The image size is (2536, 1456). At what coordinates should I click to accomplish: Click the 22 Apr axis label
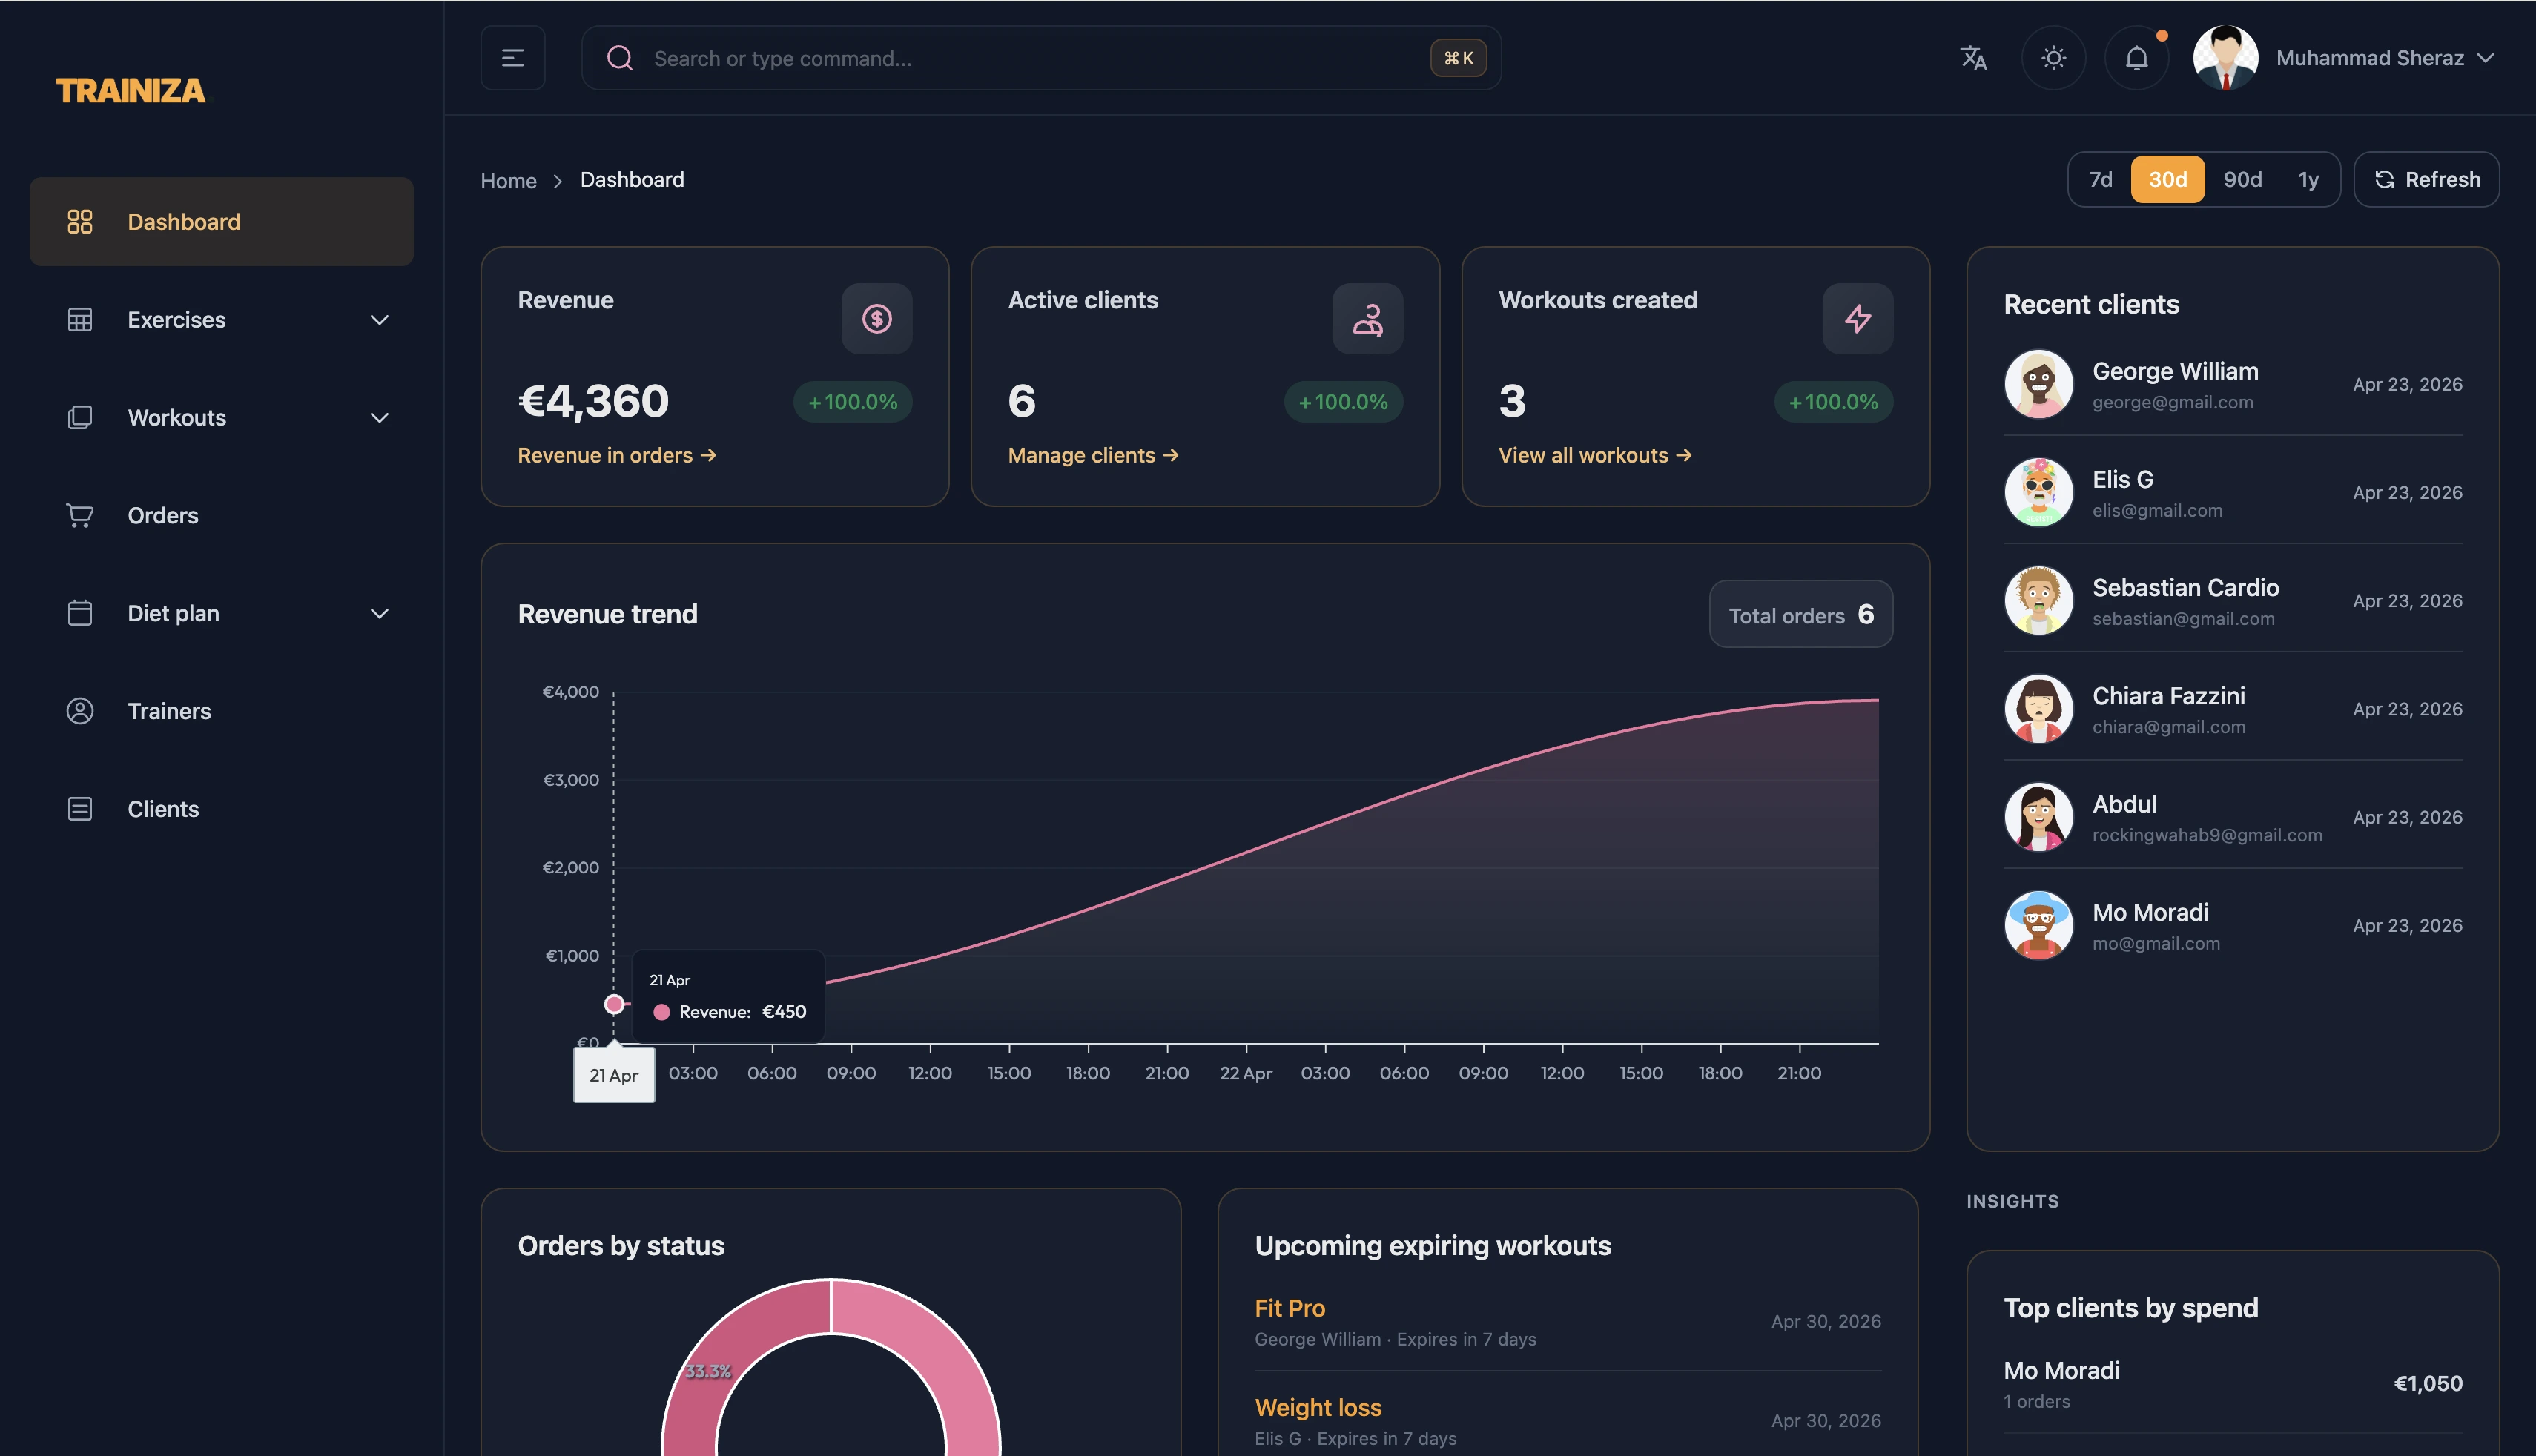point(1246,1073)
